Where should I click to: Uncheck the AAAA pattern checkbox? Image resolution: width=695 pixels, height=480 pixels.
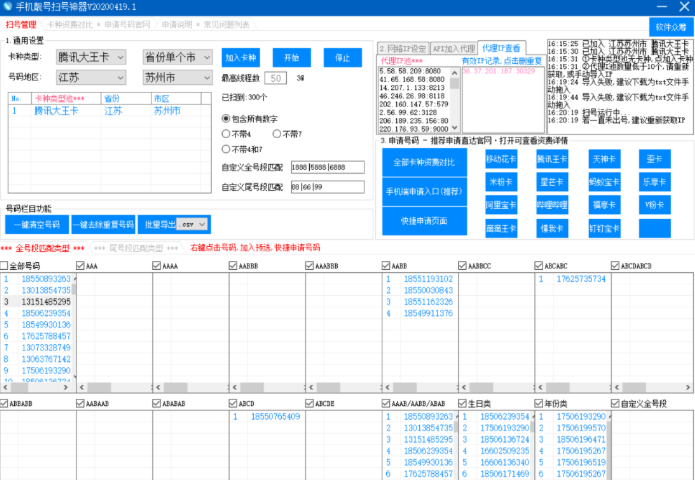[156, 266]
